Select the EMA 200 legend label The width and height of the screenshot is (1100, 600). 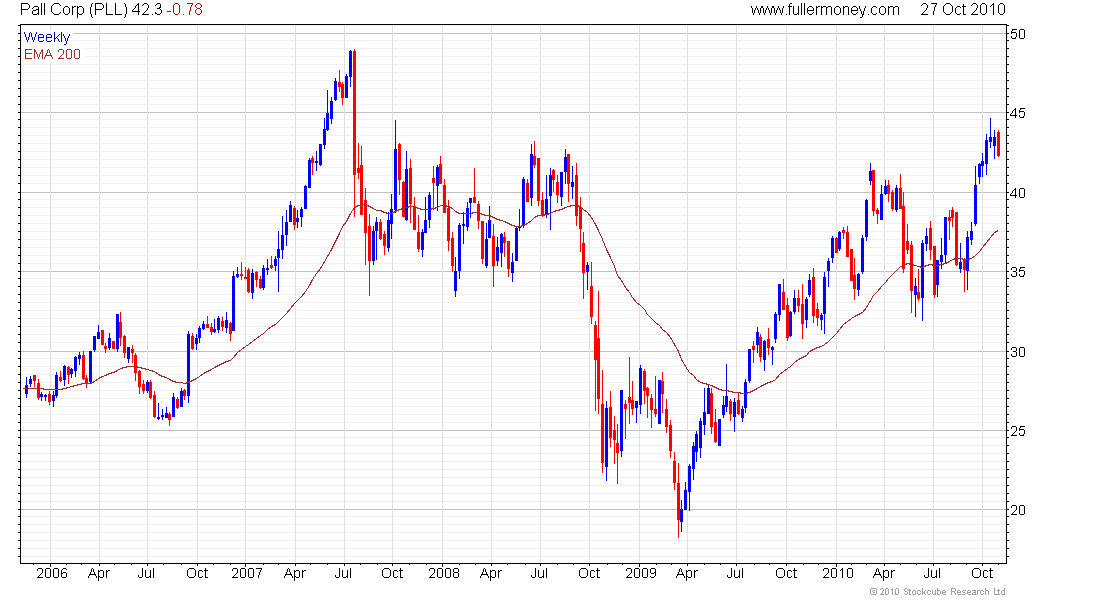click(53, 55)
